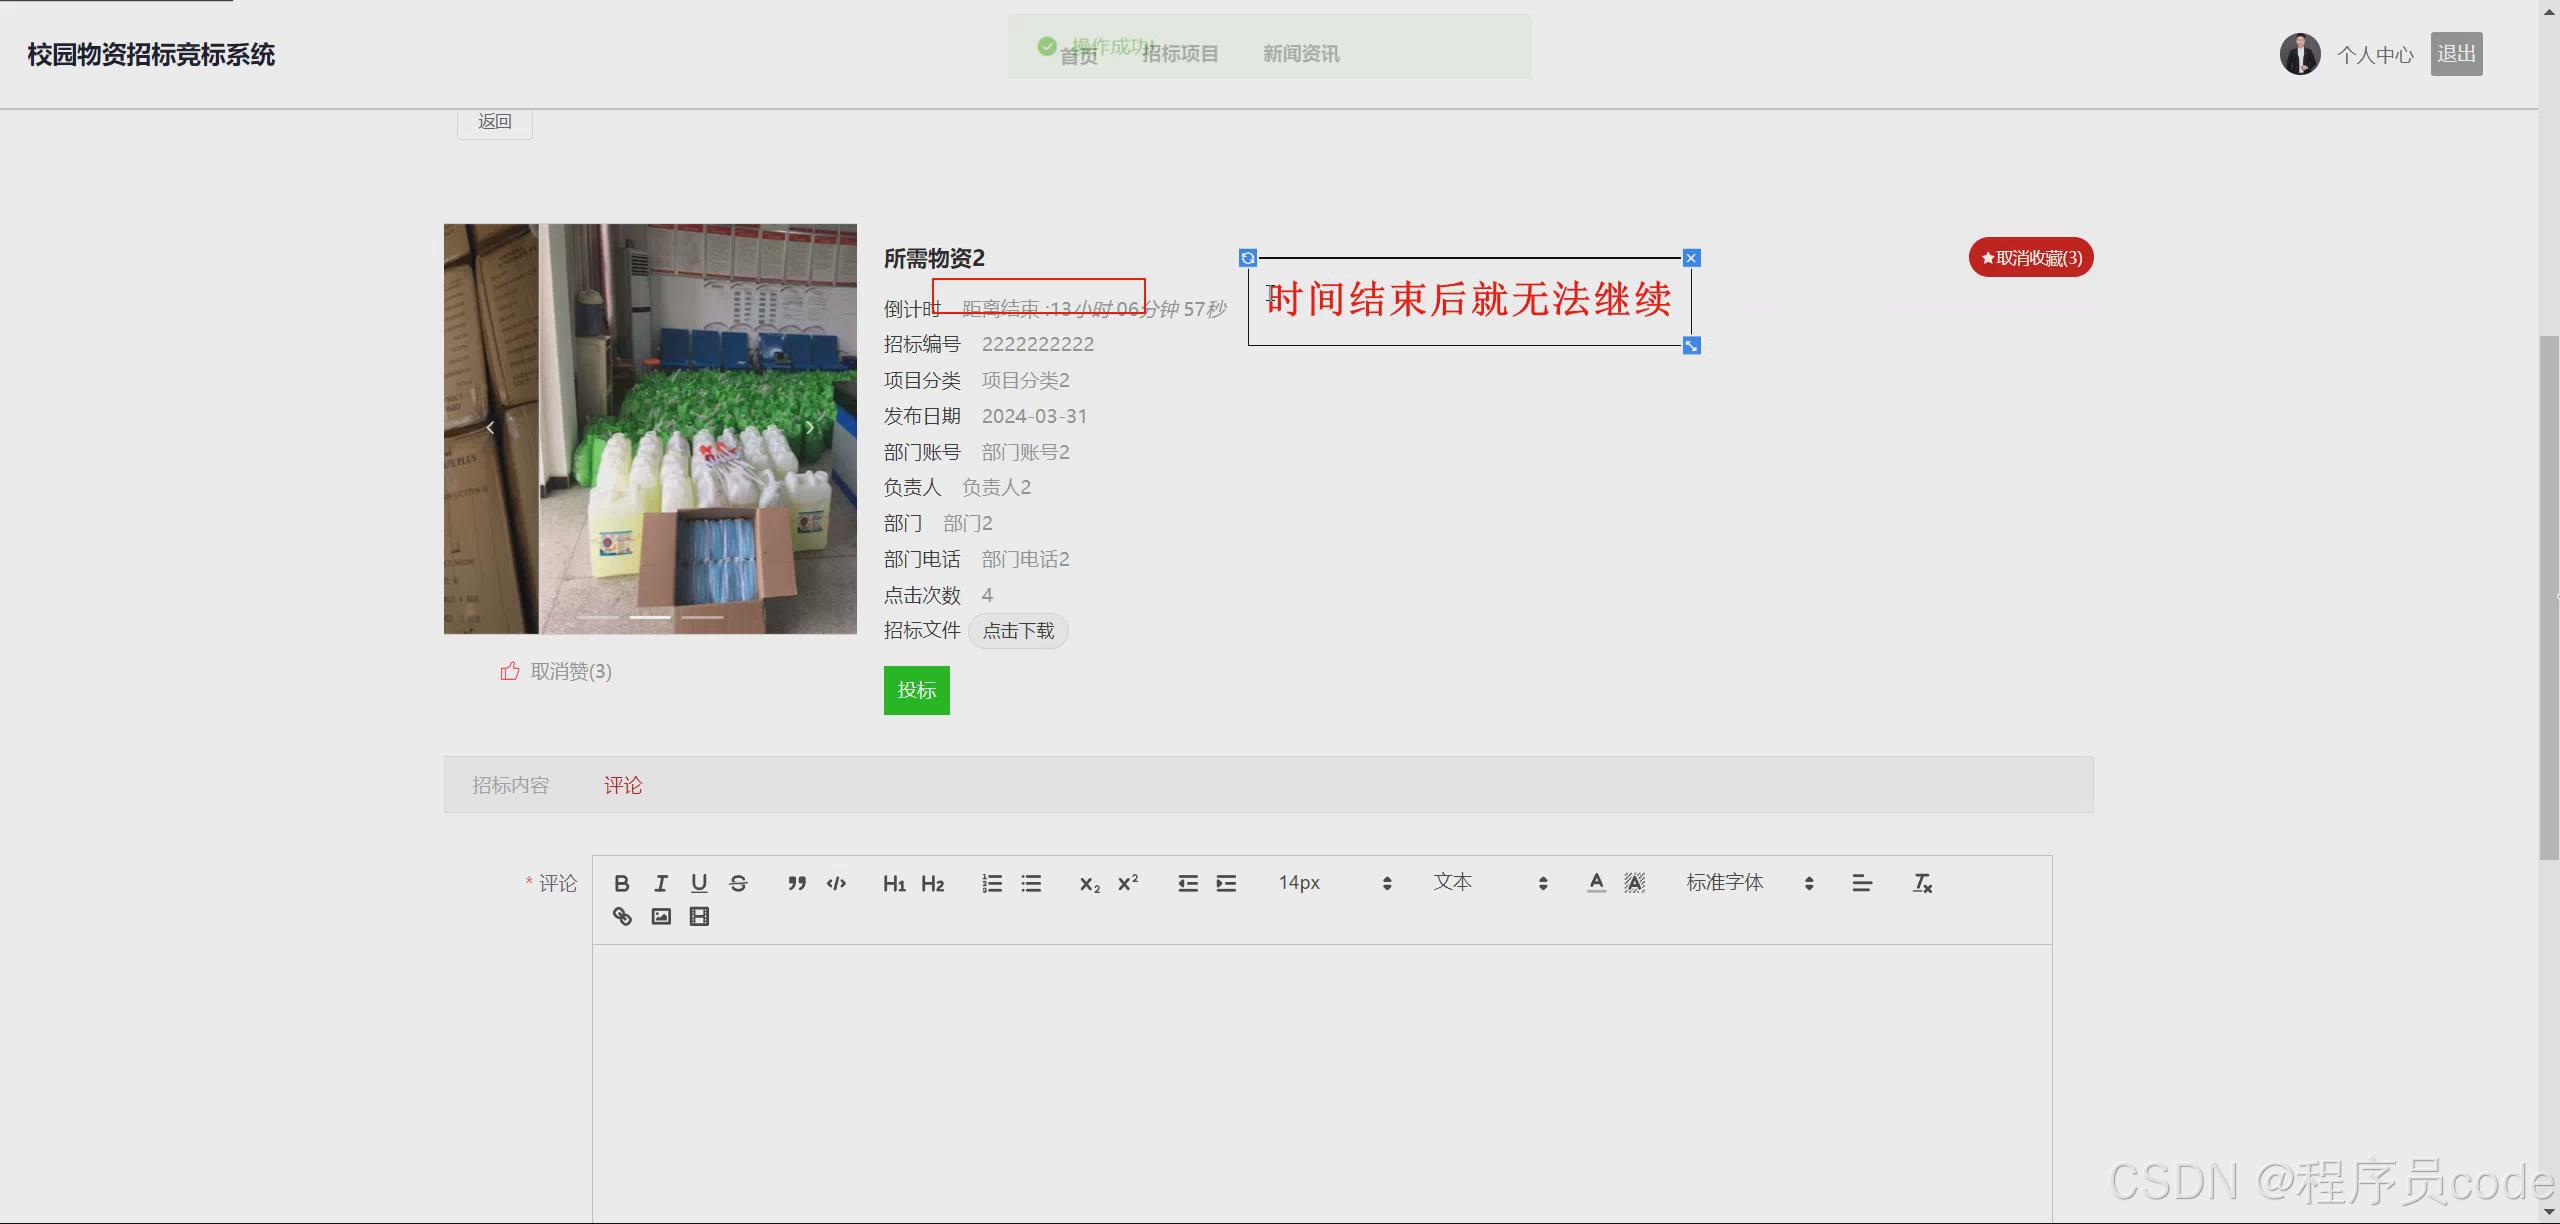Click the strikethrough icon
Screen dimensions: 2560x1224
click(738, 883)
